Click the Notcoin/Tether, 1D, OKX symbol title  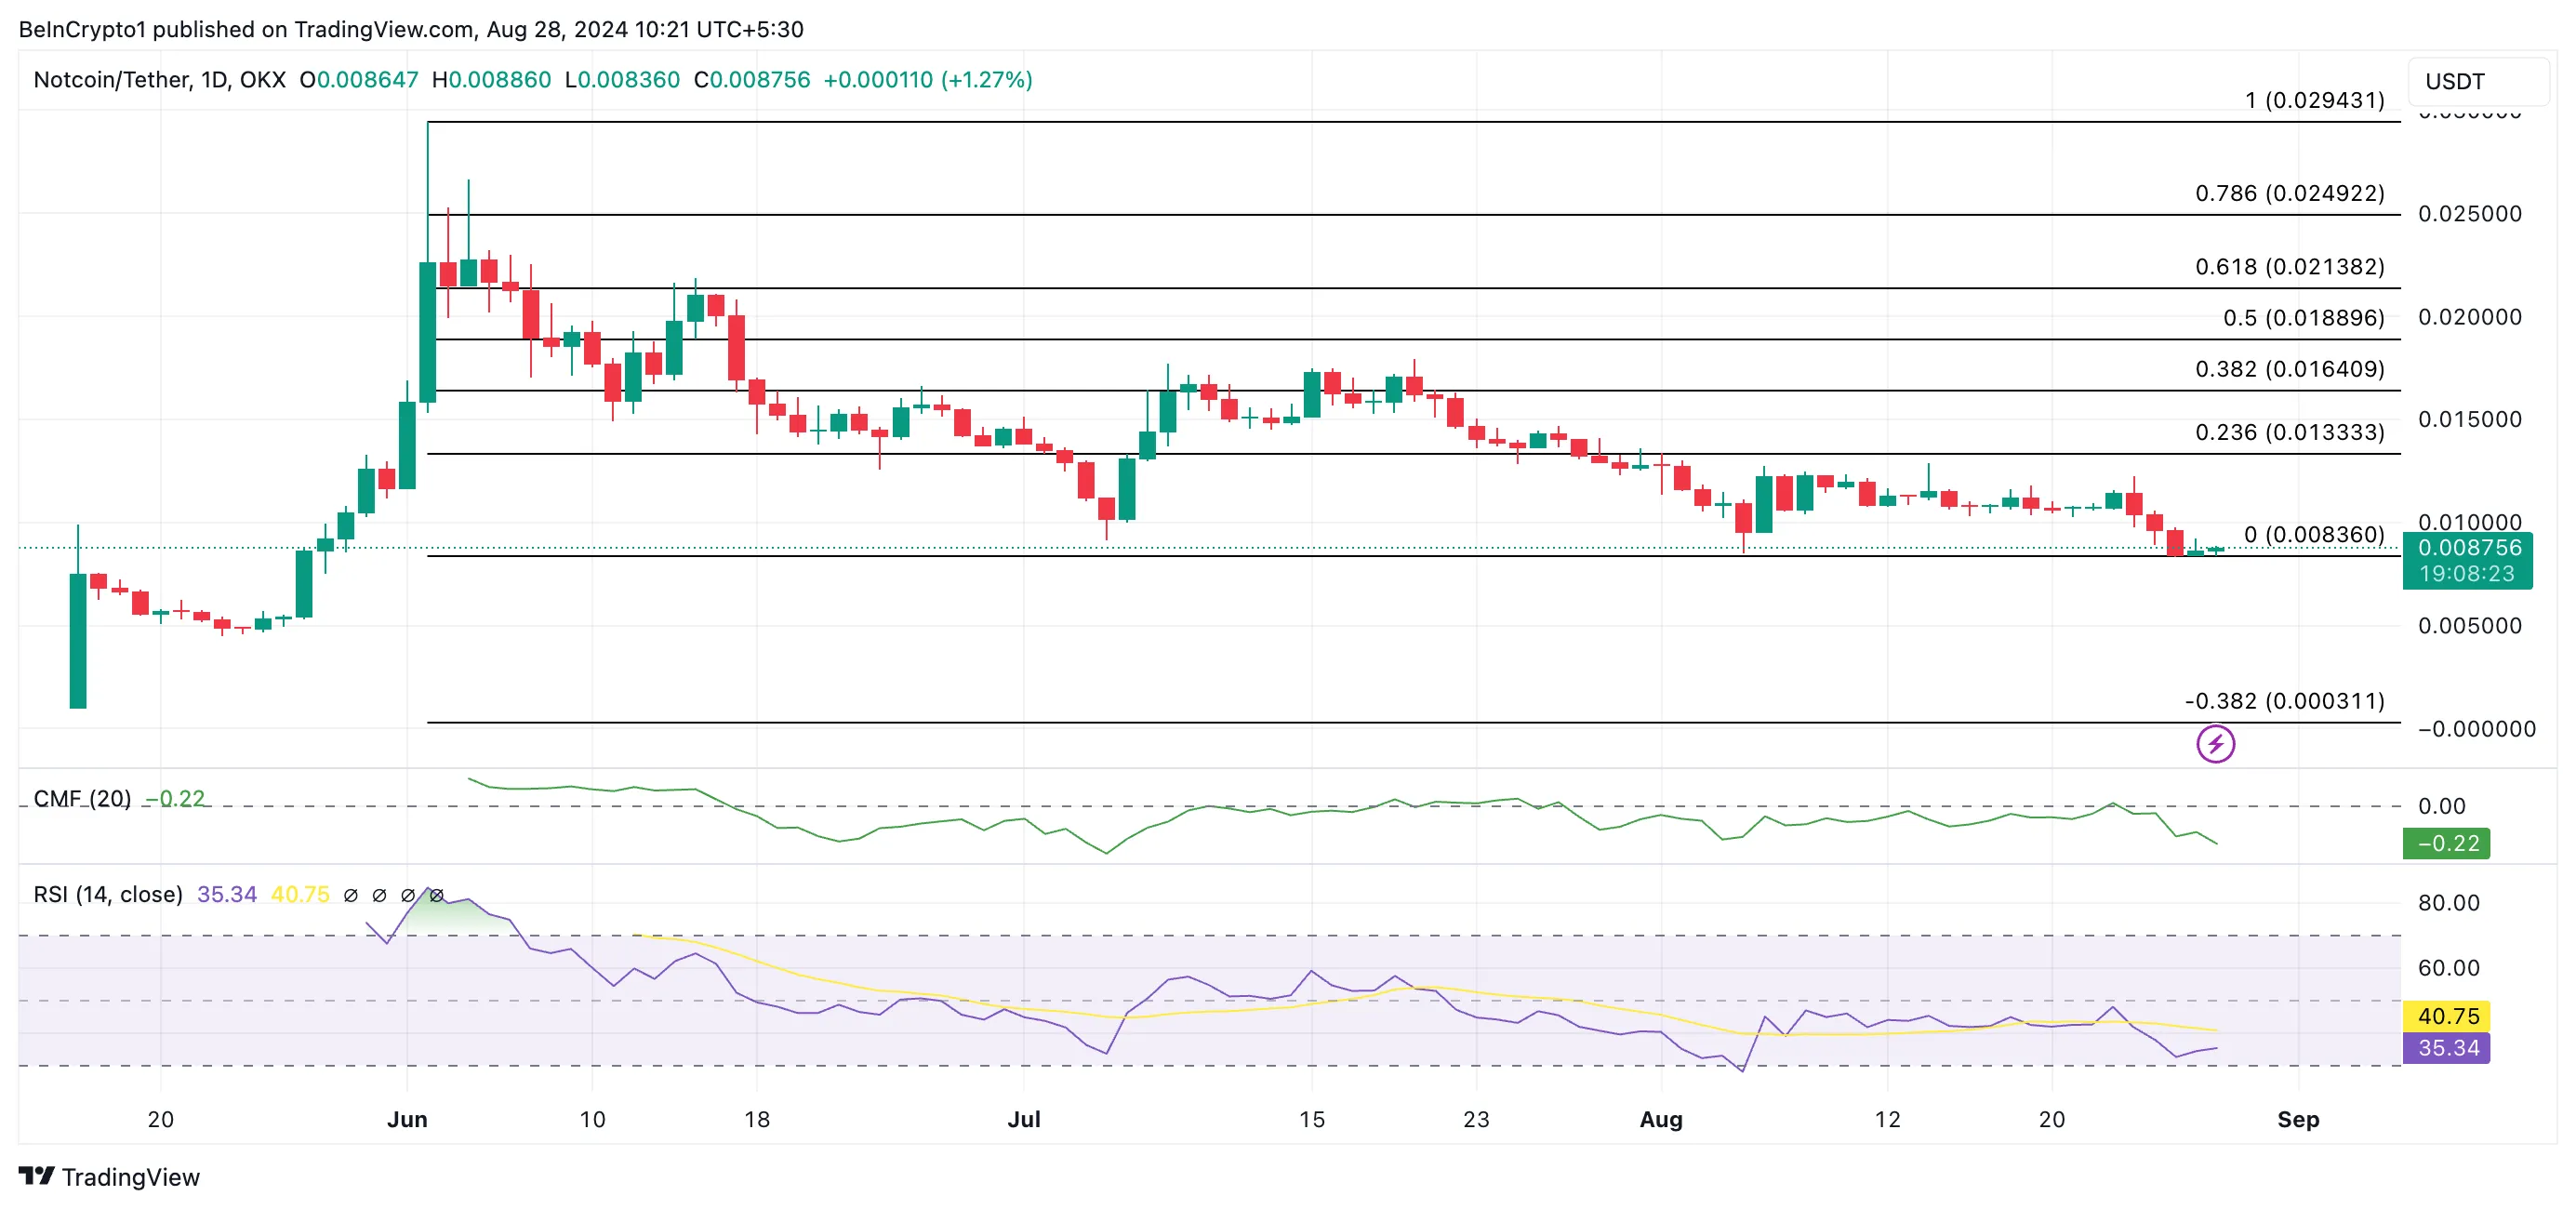point(160,80)
